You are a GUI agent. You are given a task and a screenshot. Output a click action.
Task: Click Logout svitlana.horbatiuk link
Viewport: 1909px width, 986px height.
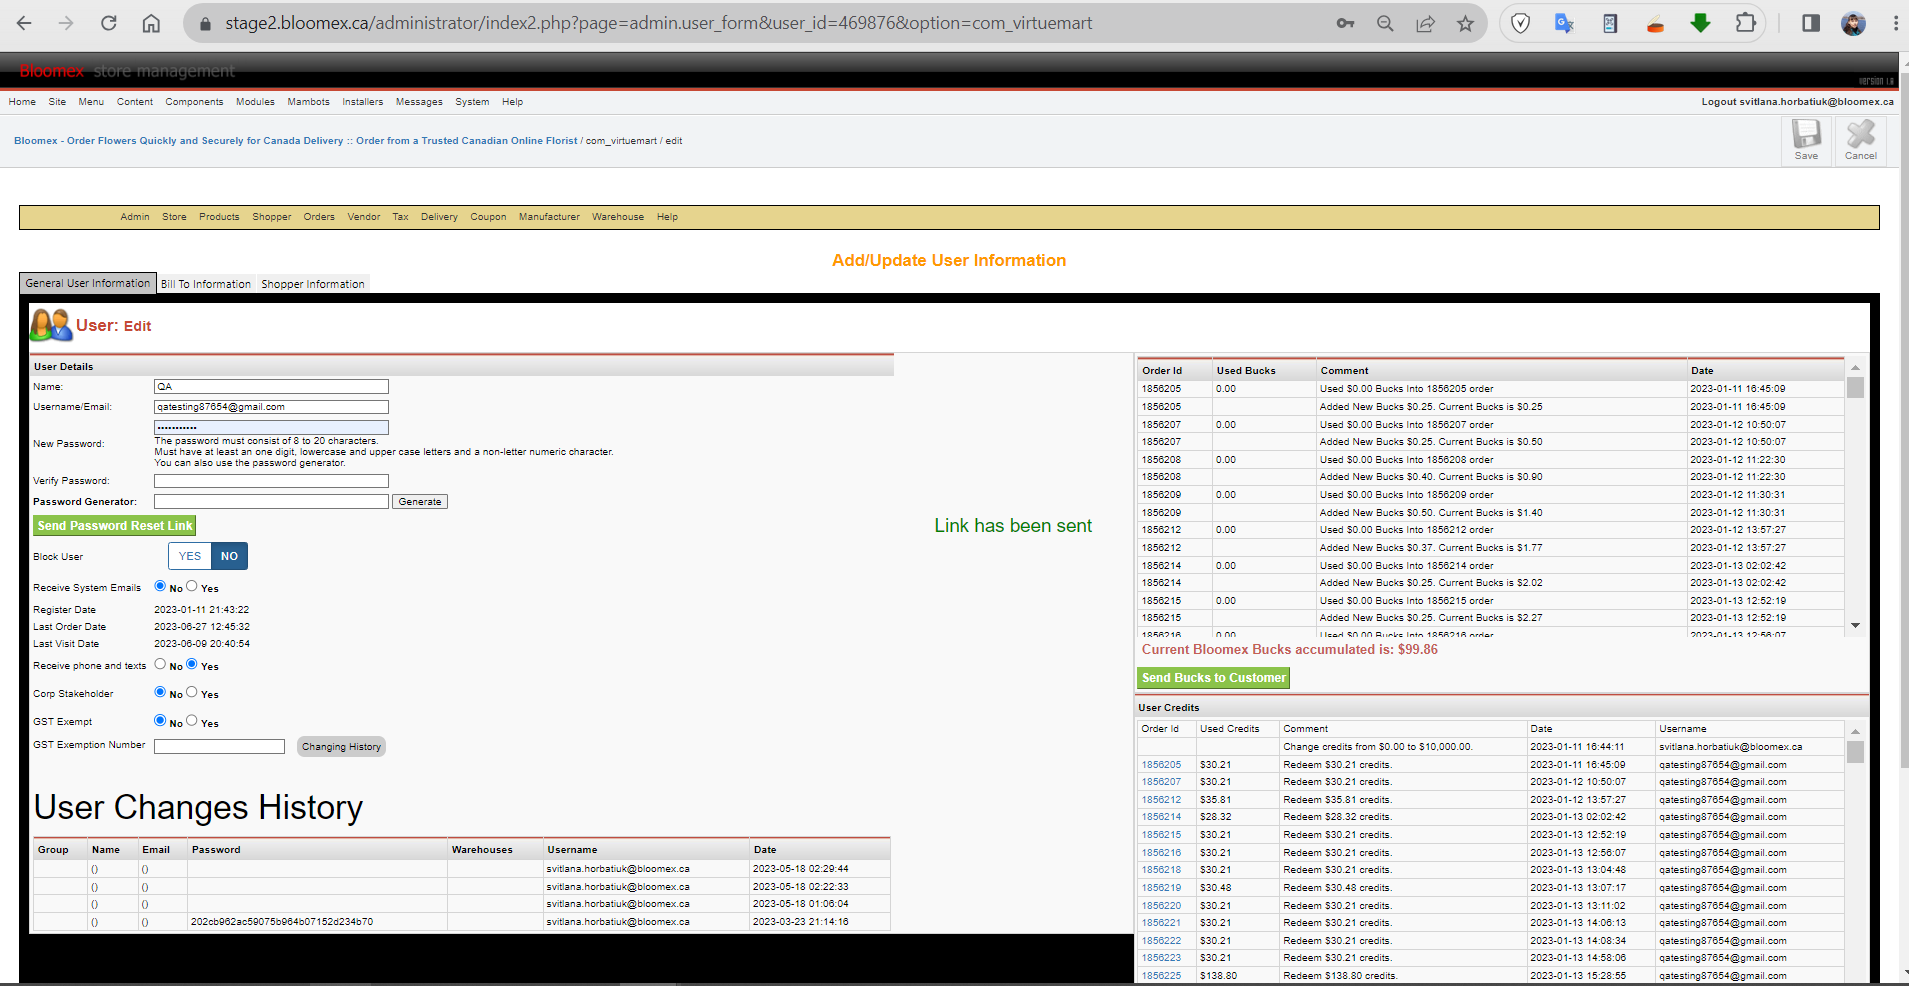point(1797,102)
